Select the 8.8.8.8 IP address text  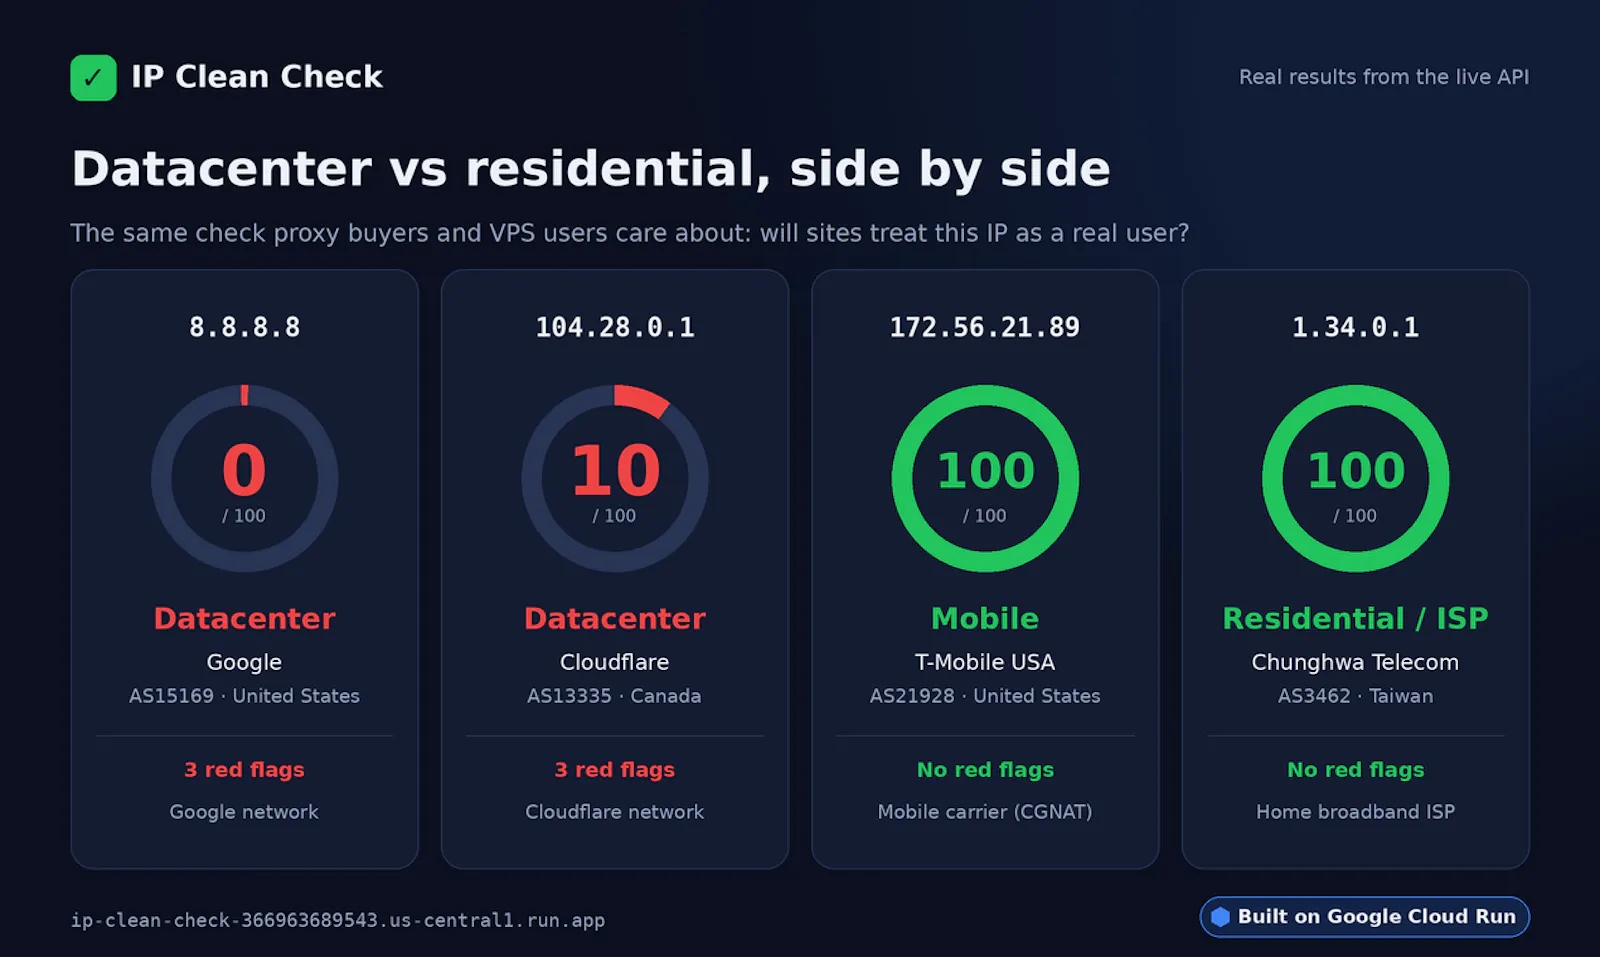[245, 327]
